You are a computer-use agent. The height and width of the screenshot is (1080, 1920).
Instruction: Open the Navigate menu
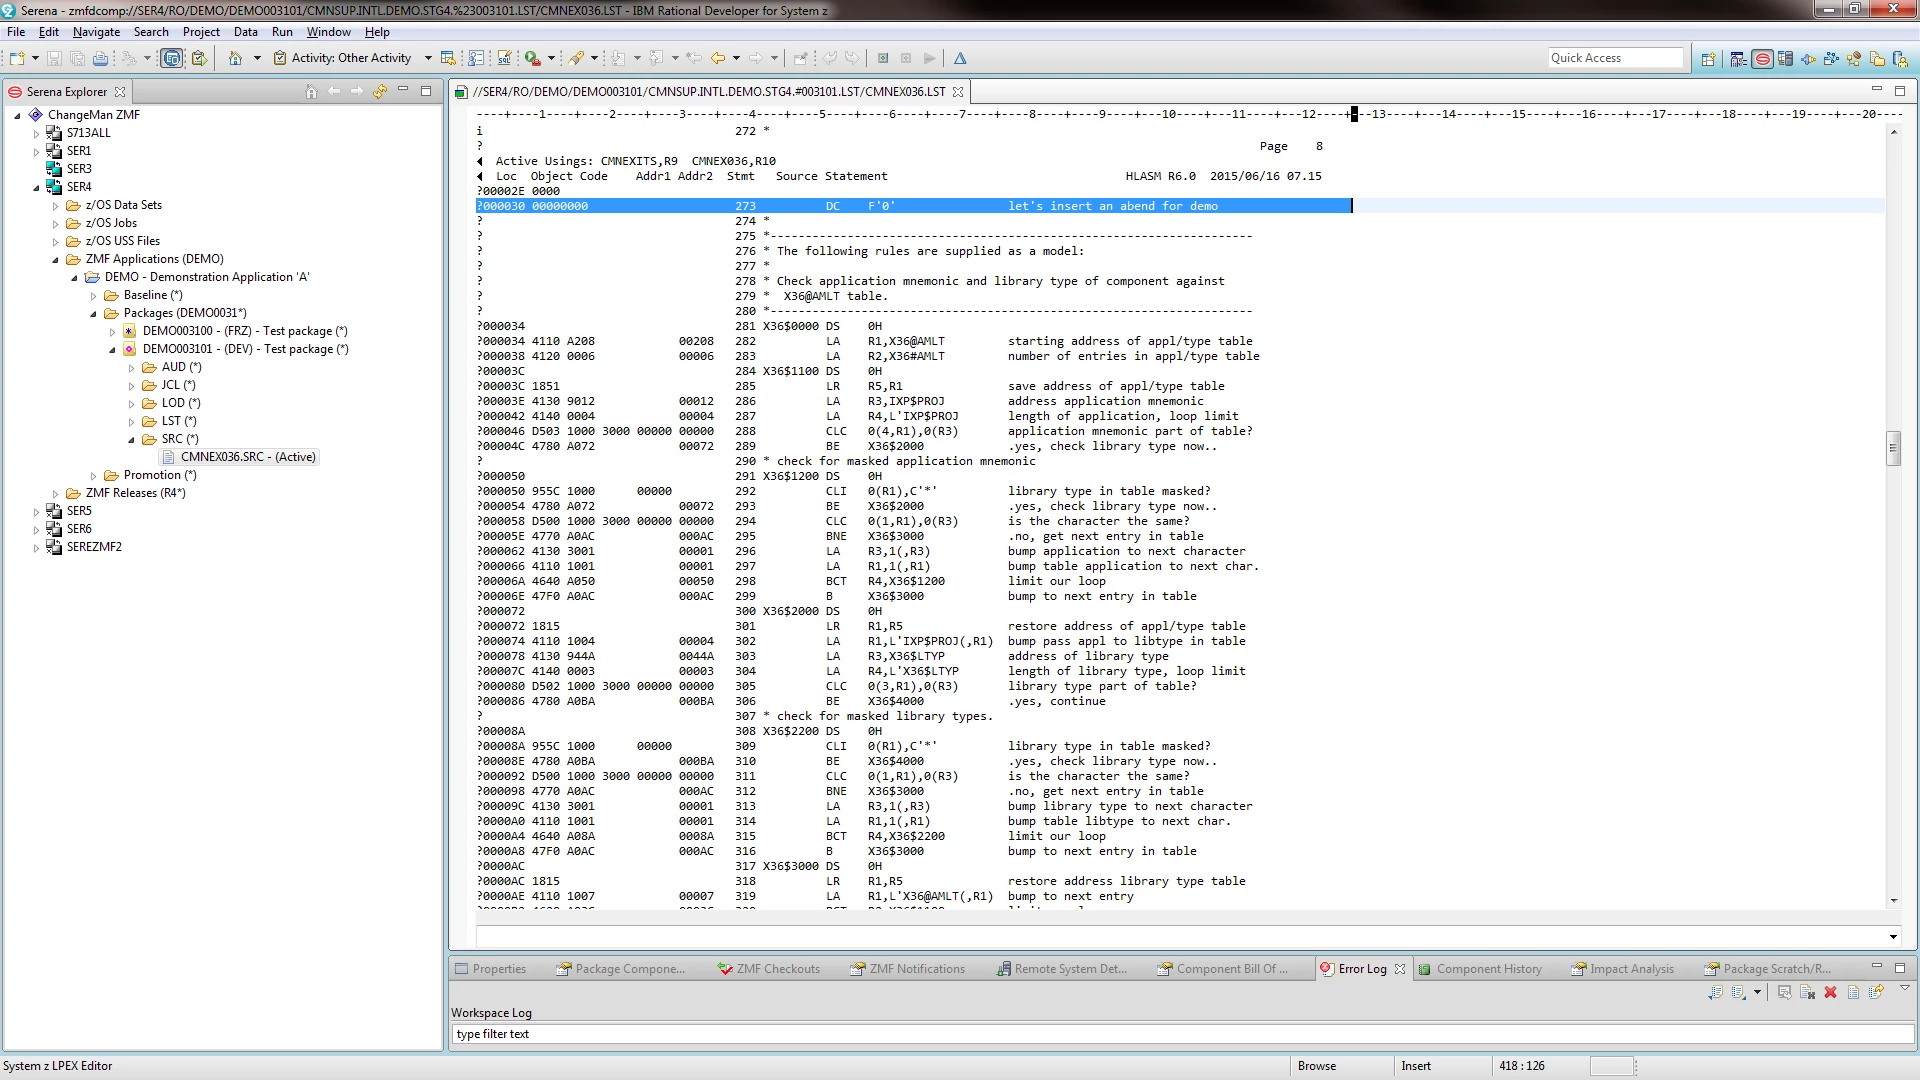pos(96,32)
